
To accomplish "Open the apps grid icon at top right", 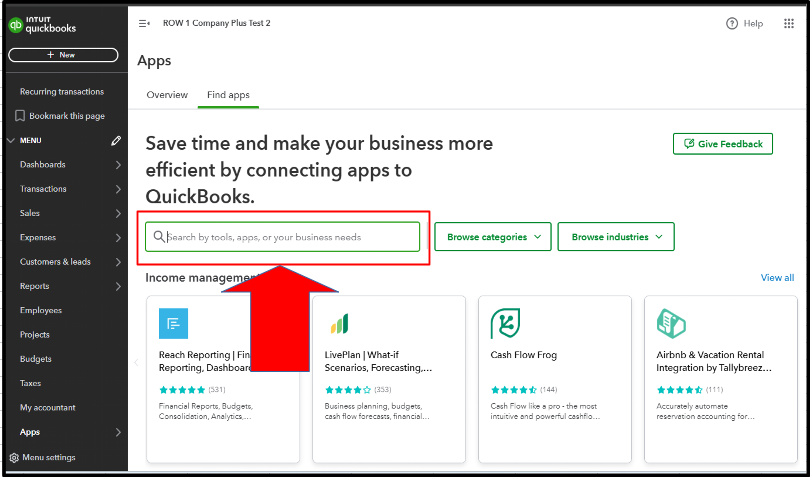I will tap(788, 23).
